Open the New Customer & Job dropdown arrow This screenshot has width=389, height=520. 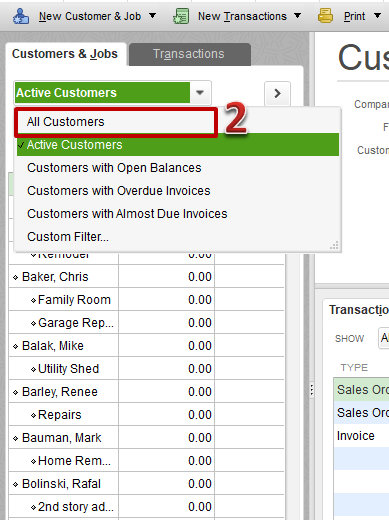point(152,16)
